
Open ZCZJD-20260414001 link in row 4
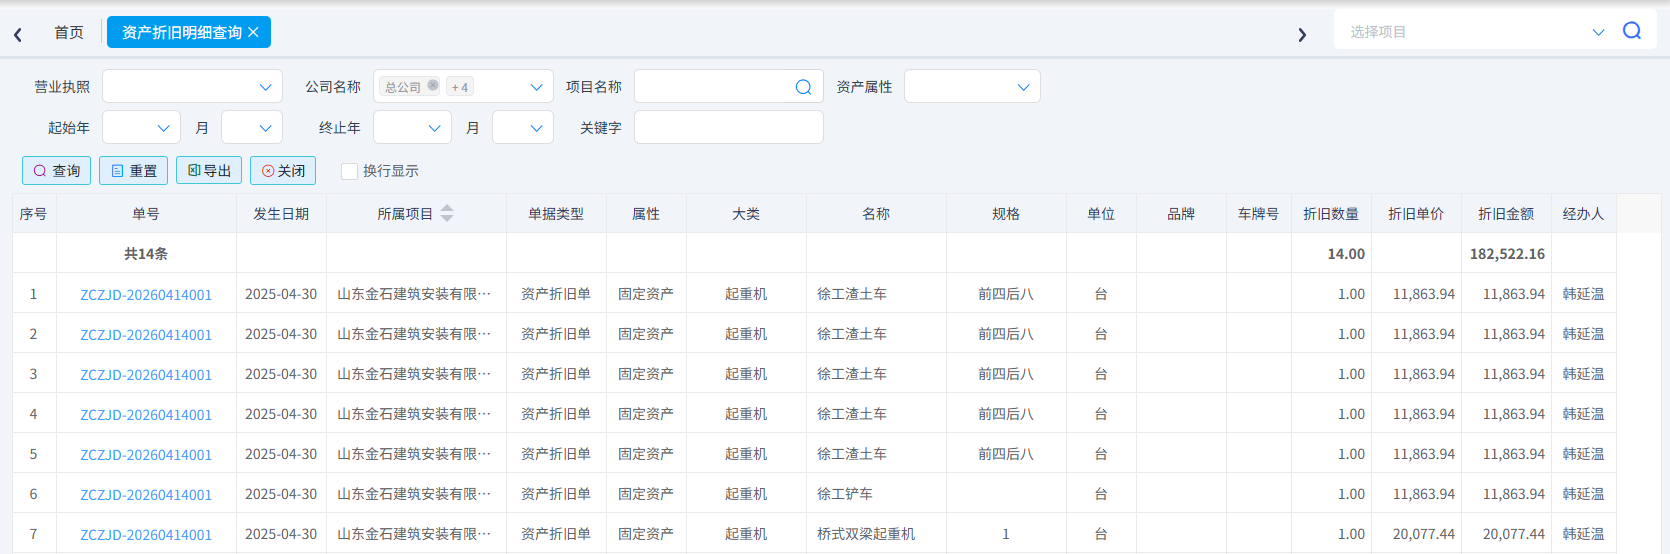(x=146, y=414)
